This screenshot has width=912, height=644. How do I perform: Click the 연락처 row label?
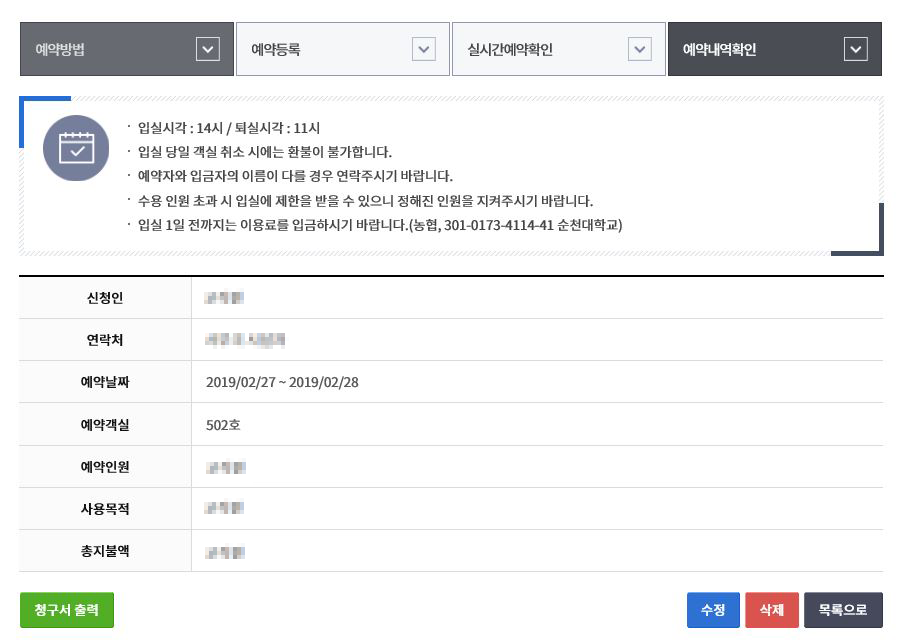coord(105,340)
